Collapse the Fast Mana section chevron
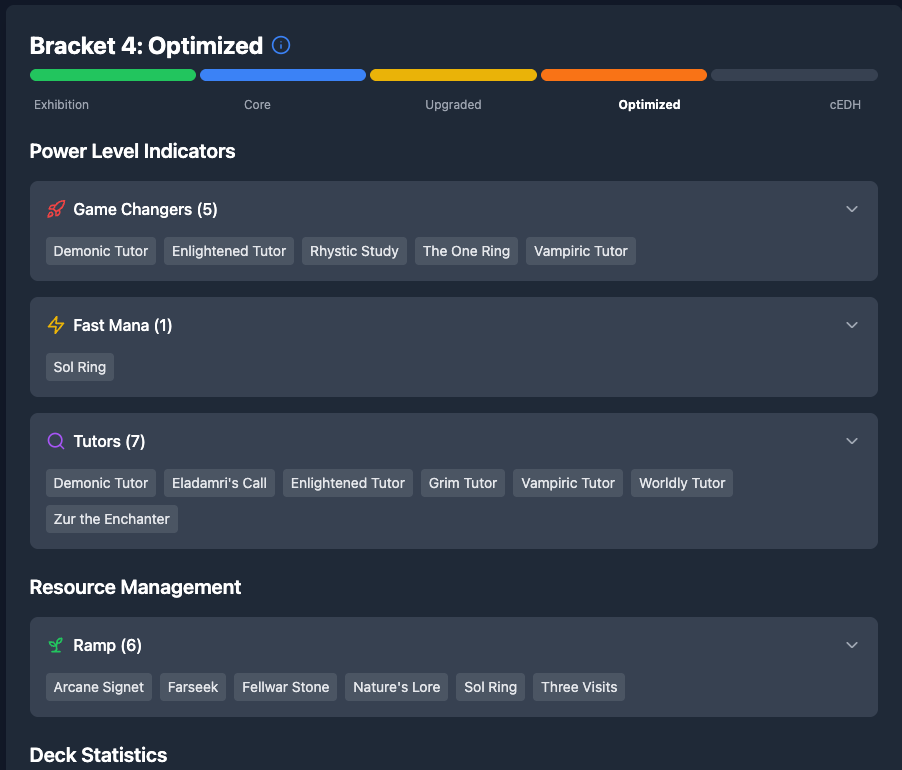The width and height of the screenshot is (902, 770). tap(852, 325)
